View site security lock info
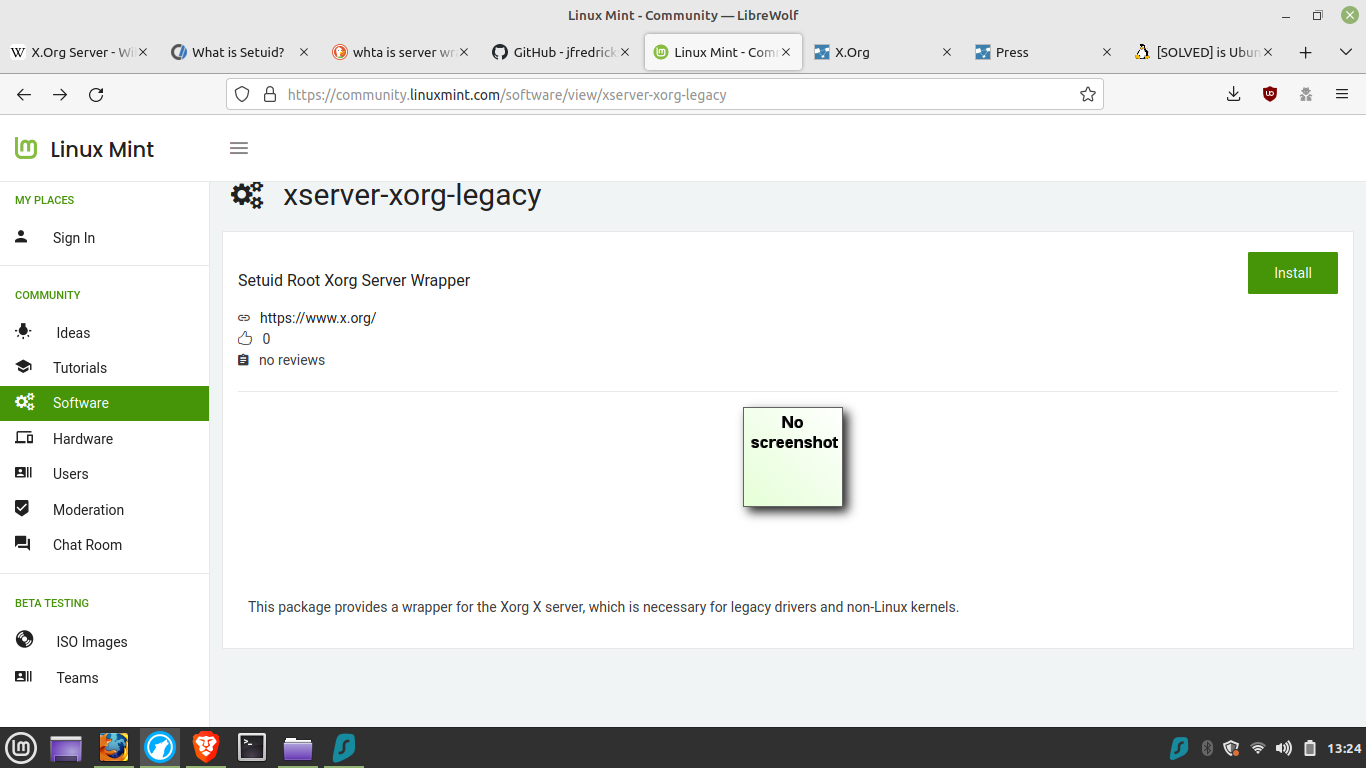The width and height of the screenshot is (1366, 768). tap(268, 94)
